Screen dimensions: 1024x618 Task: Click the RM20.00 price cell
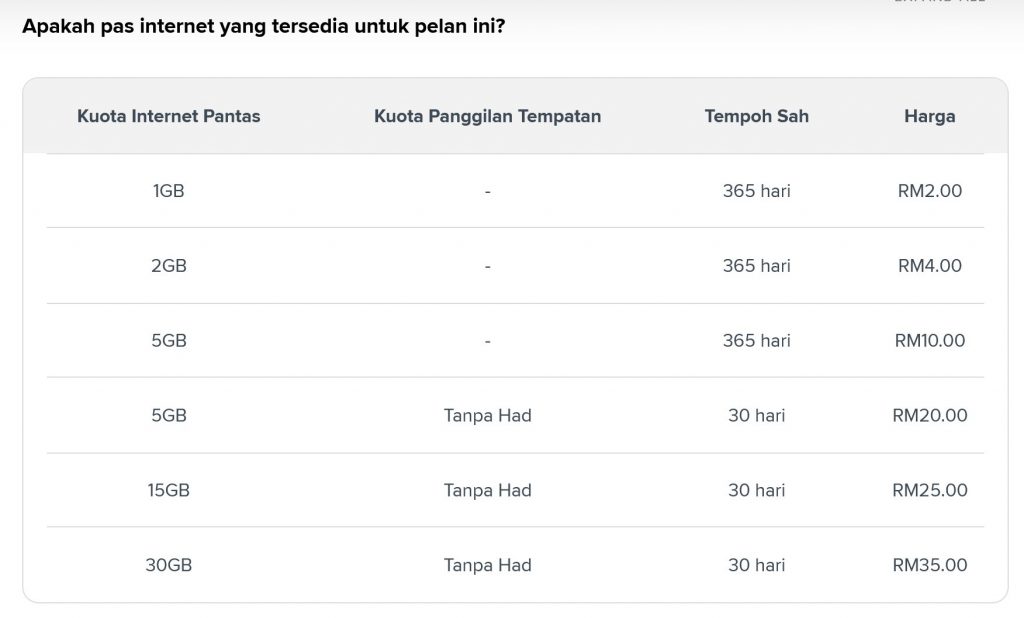(929, 415)
